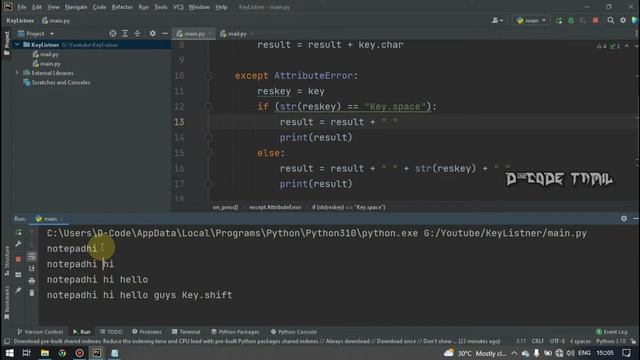Click the PyCharm icon in the taskbar
The width and height of the screenshot is (640, 360).
[97, 353]
